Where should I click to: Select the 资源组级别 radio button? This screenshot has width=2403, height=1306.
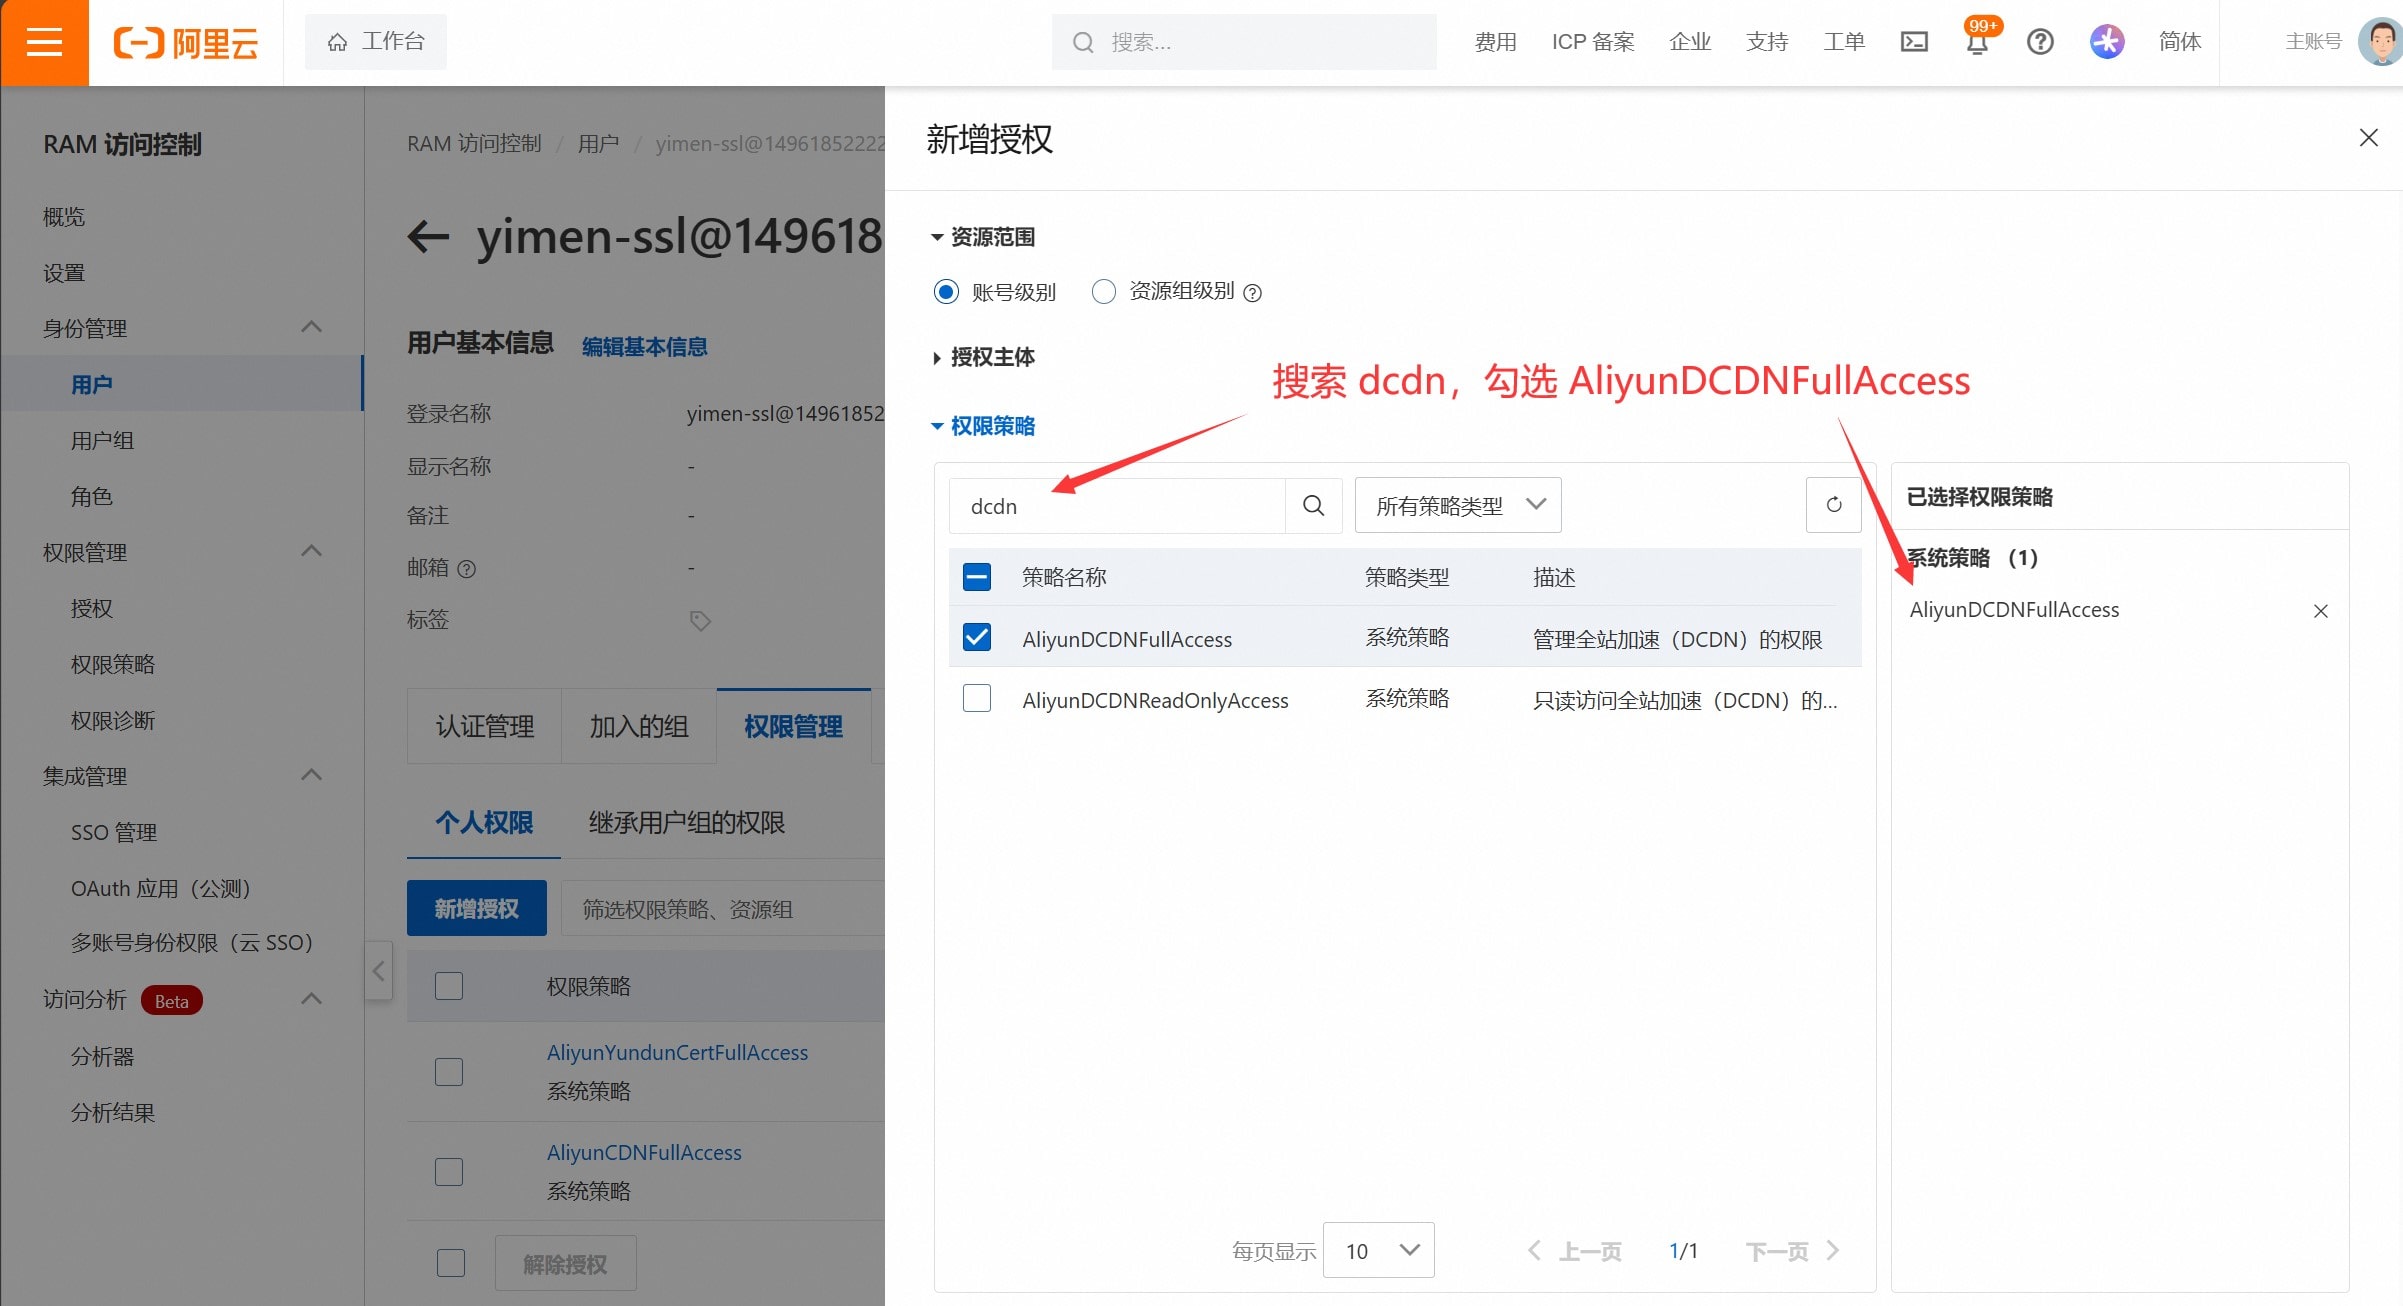[x=1103, y=291]
